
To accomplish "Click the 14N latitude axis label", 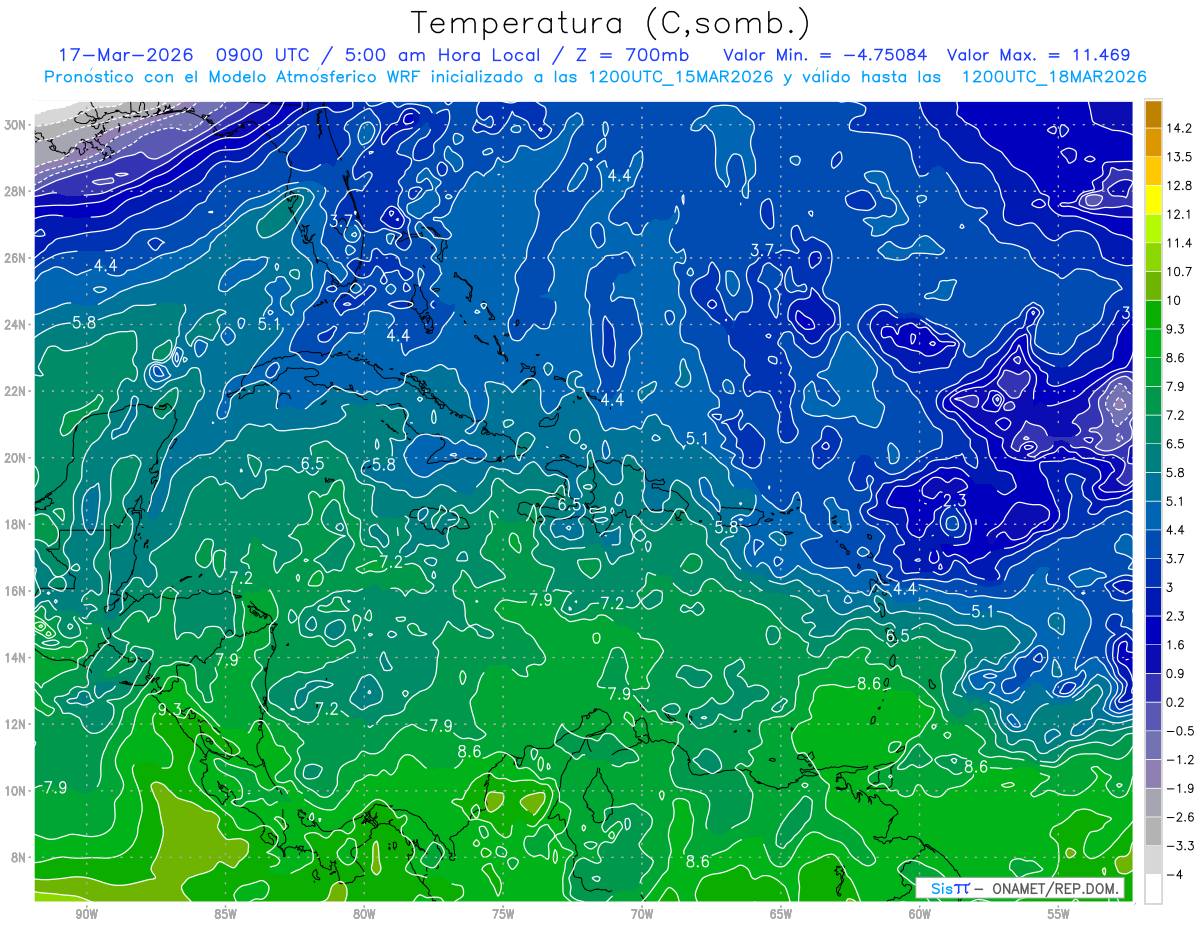I will point(17,657).
